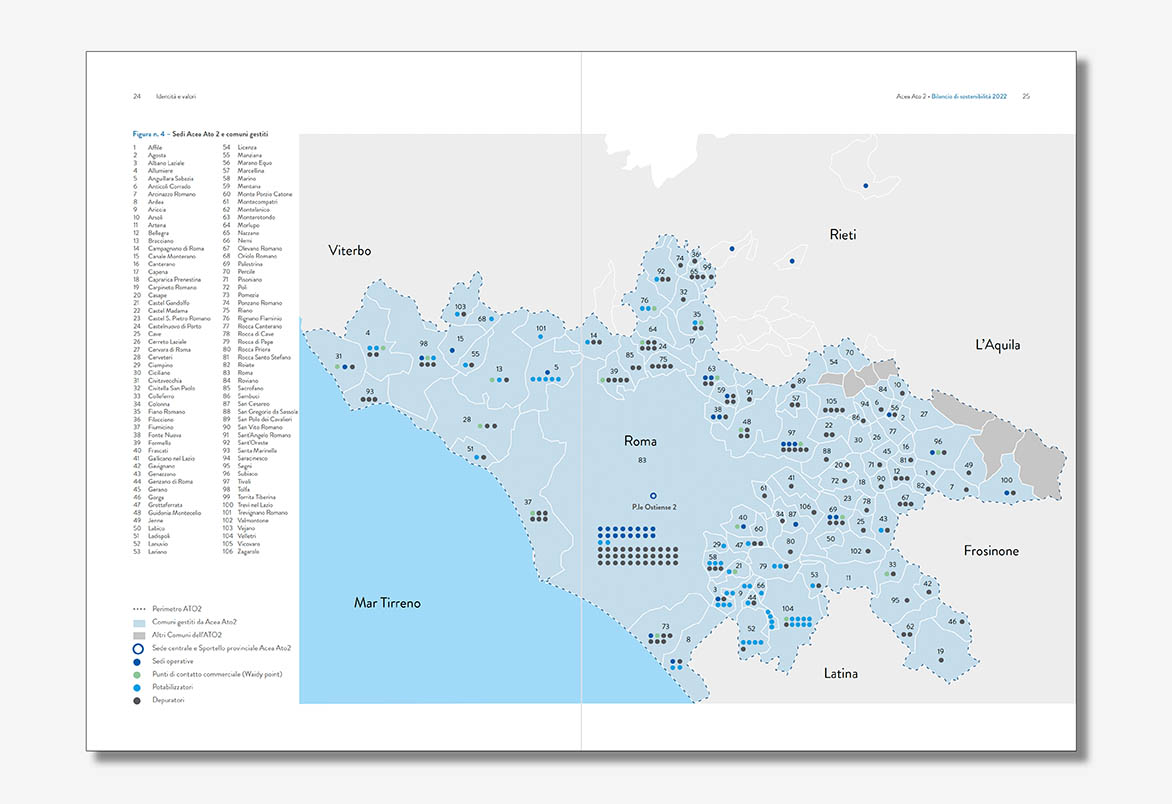Click the dark grey Depuratori legend dot

tap(138, 700)
